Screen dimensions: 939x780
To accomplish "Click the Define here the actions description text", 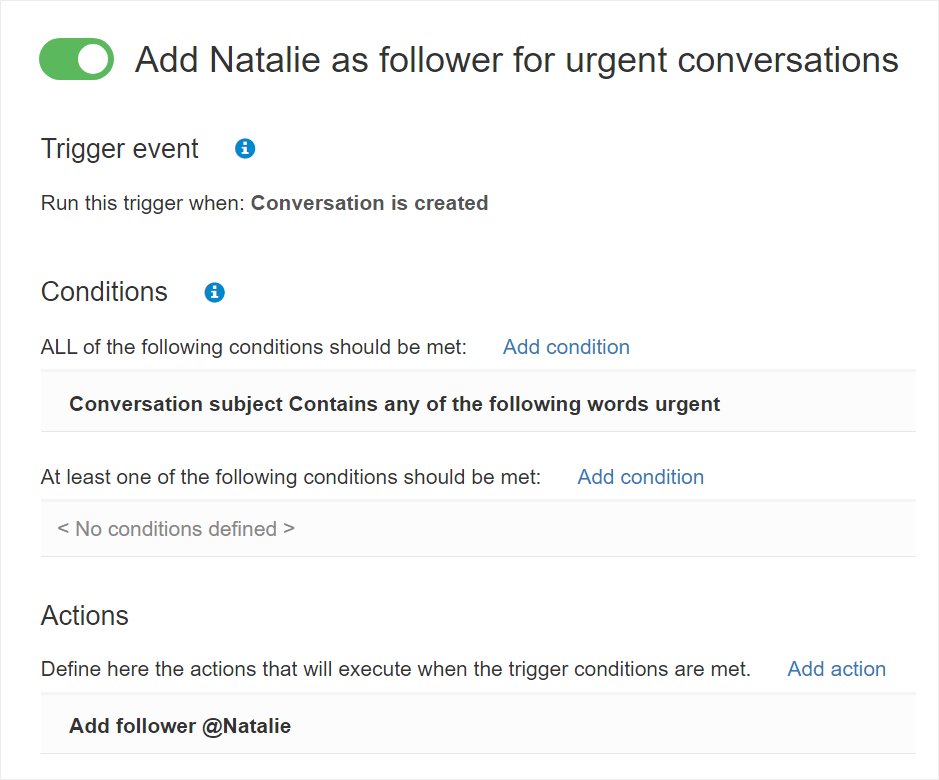I will [395, 669].
